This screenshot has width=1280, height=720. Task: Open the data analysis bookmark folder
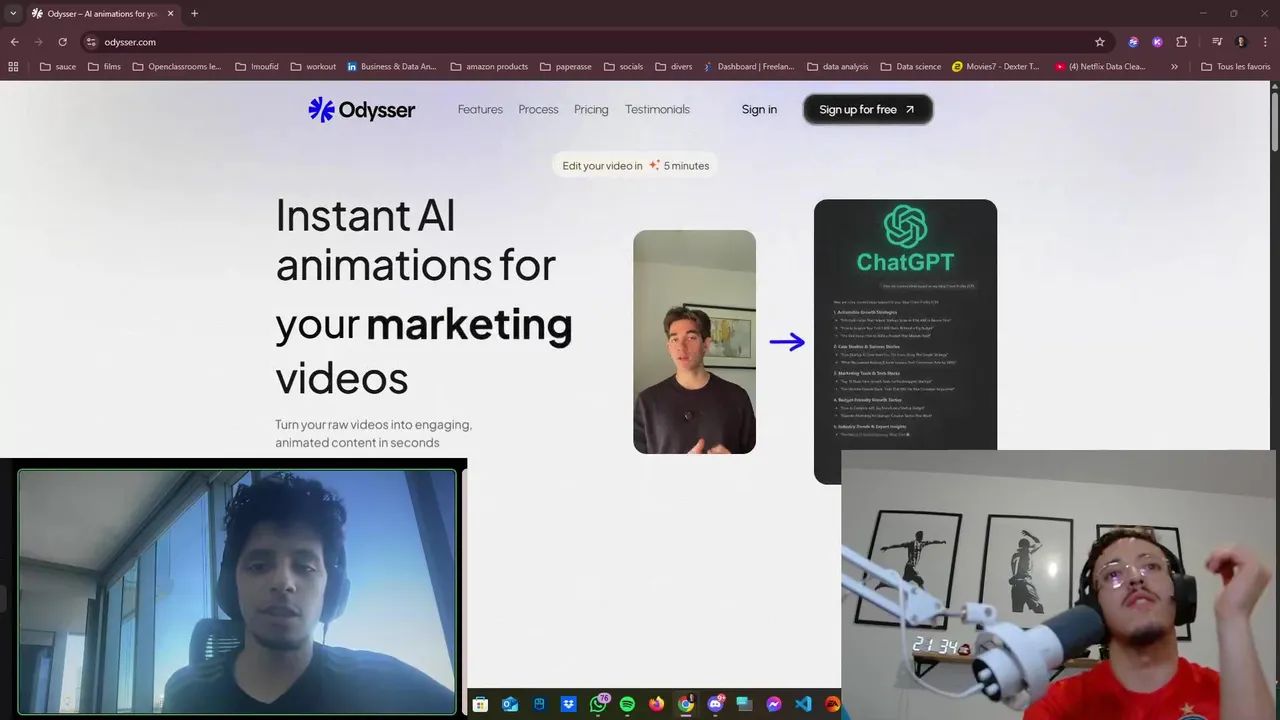click(x=837, y=67)
